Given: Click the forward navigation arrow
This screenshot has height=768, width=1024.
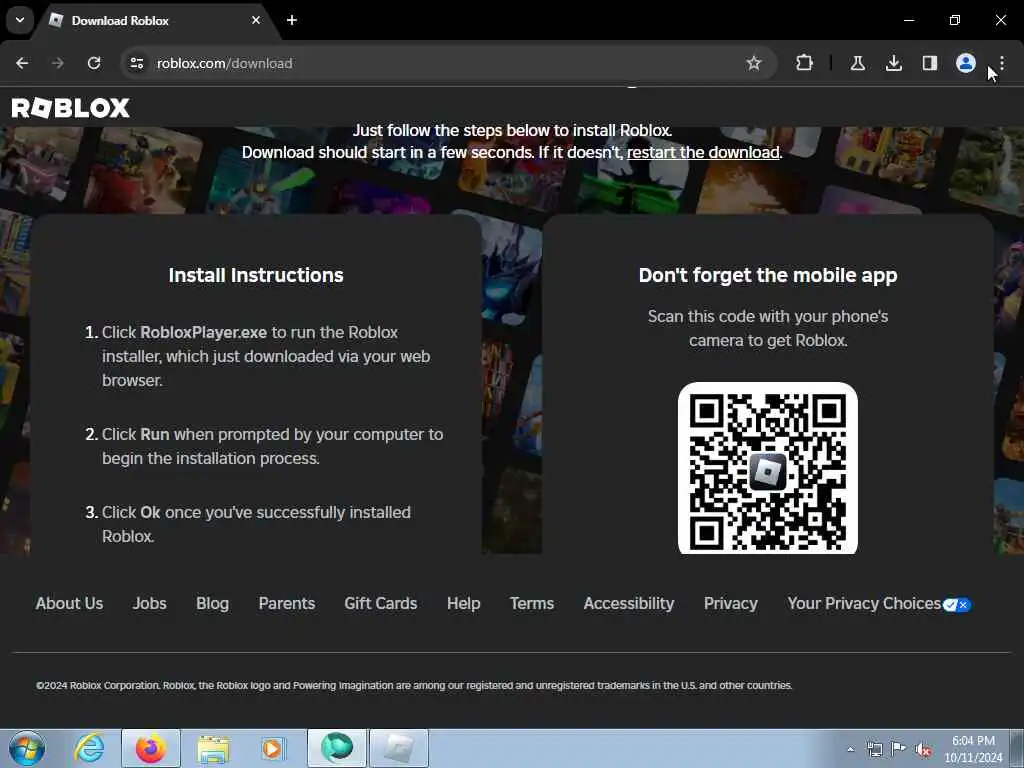Looking at the screenshot, I should coord(58,63).
